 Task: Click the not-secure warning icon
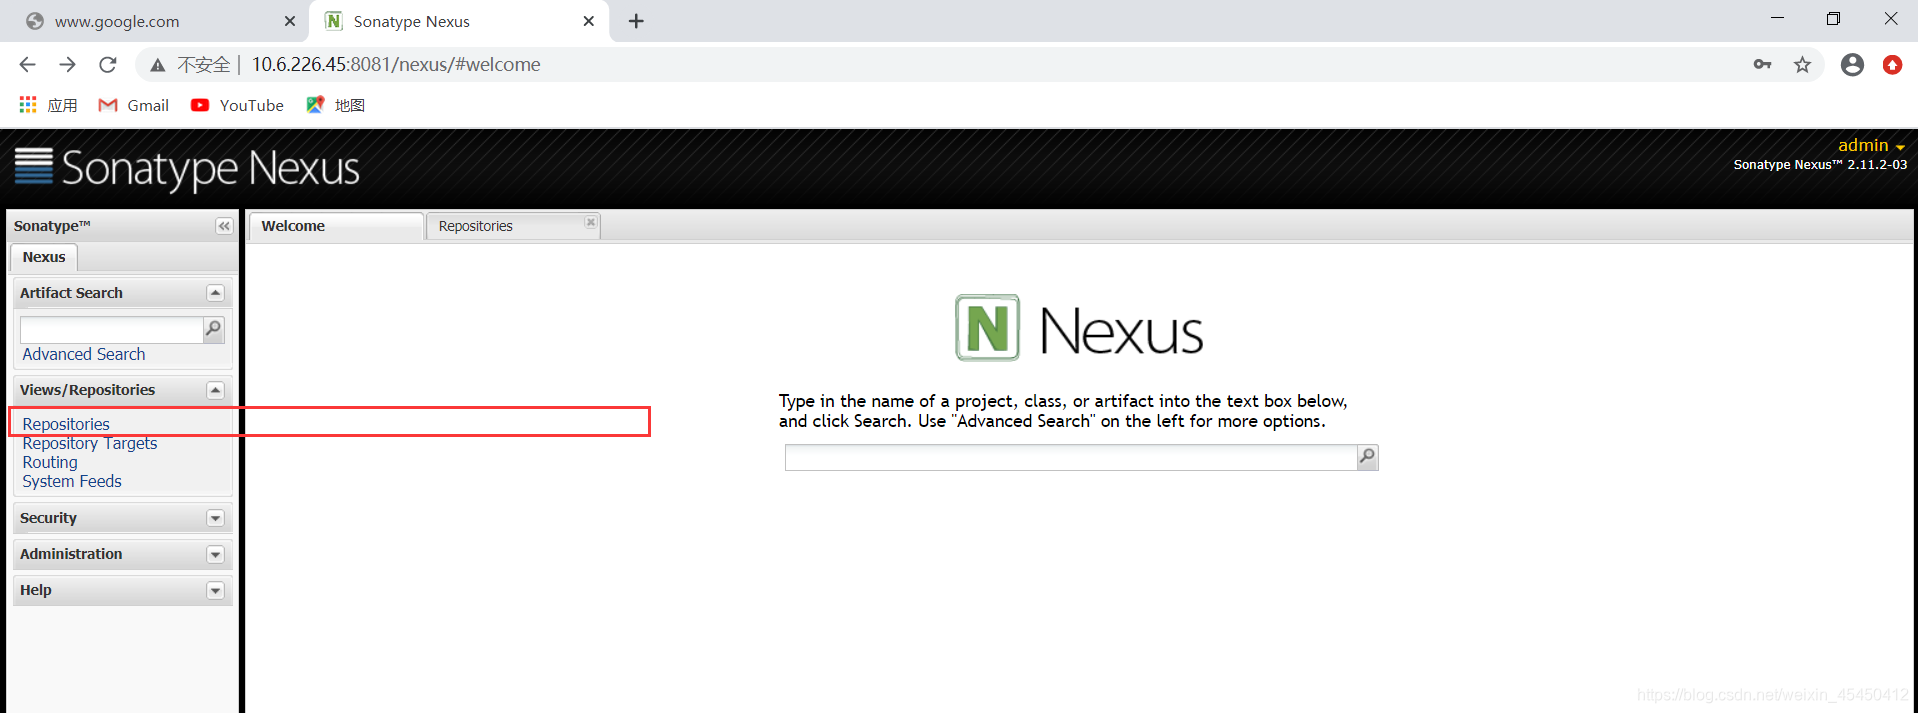coord(157,65)
